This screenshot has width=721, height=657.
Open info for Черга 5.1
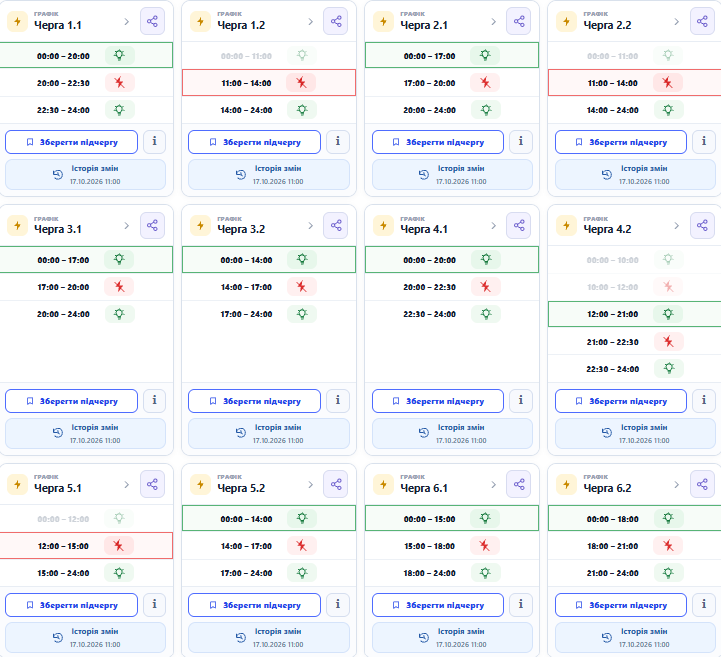[x=154, y=605]
